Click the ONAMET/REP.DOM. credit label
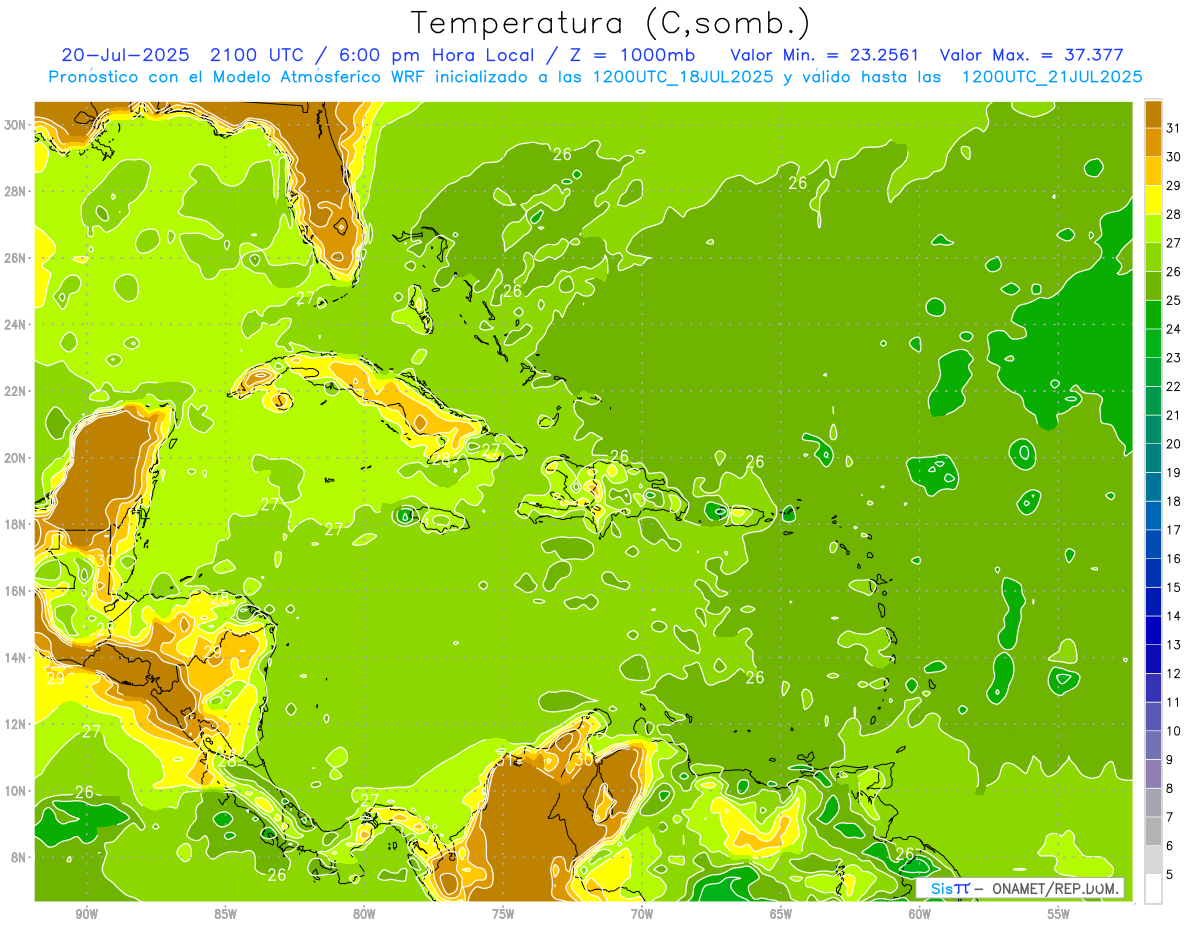Image resolution: width=1200 pixels, height=927 pixels. click(x=1056, y=888)
